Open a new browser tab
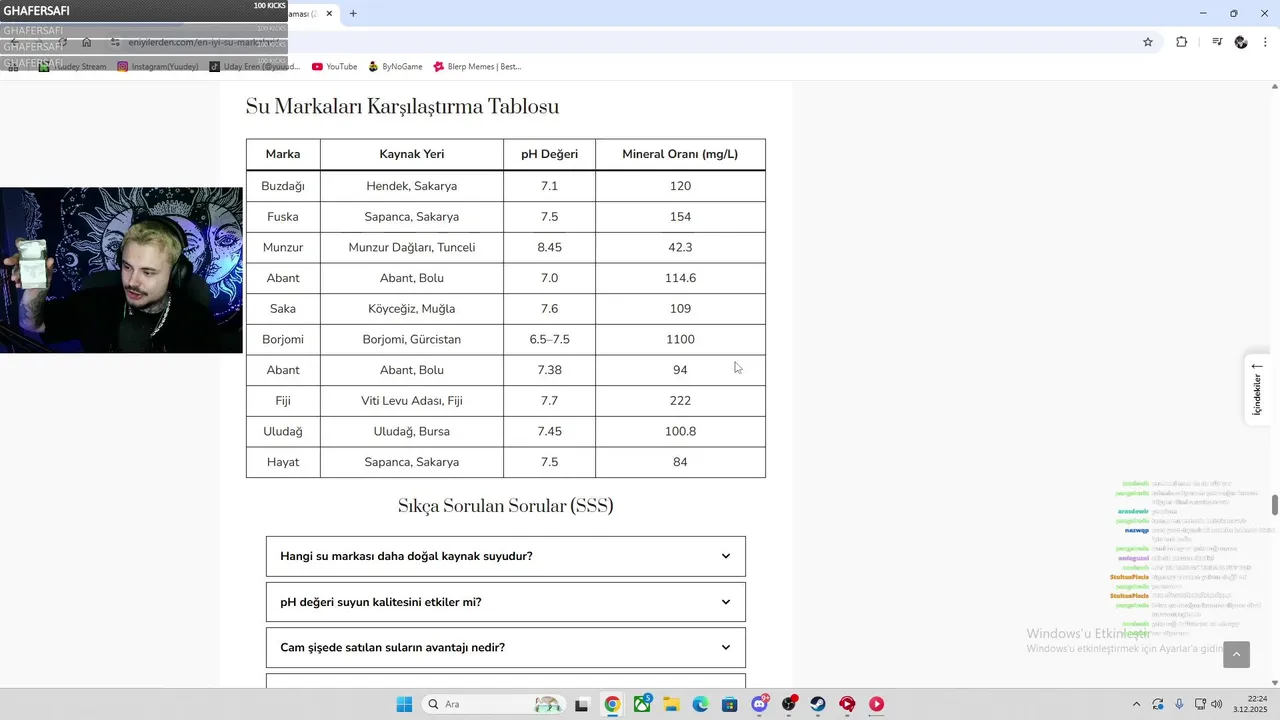 coord(353,14)
